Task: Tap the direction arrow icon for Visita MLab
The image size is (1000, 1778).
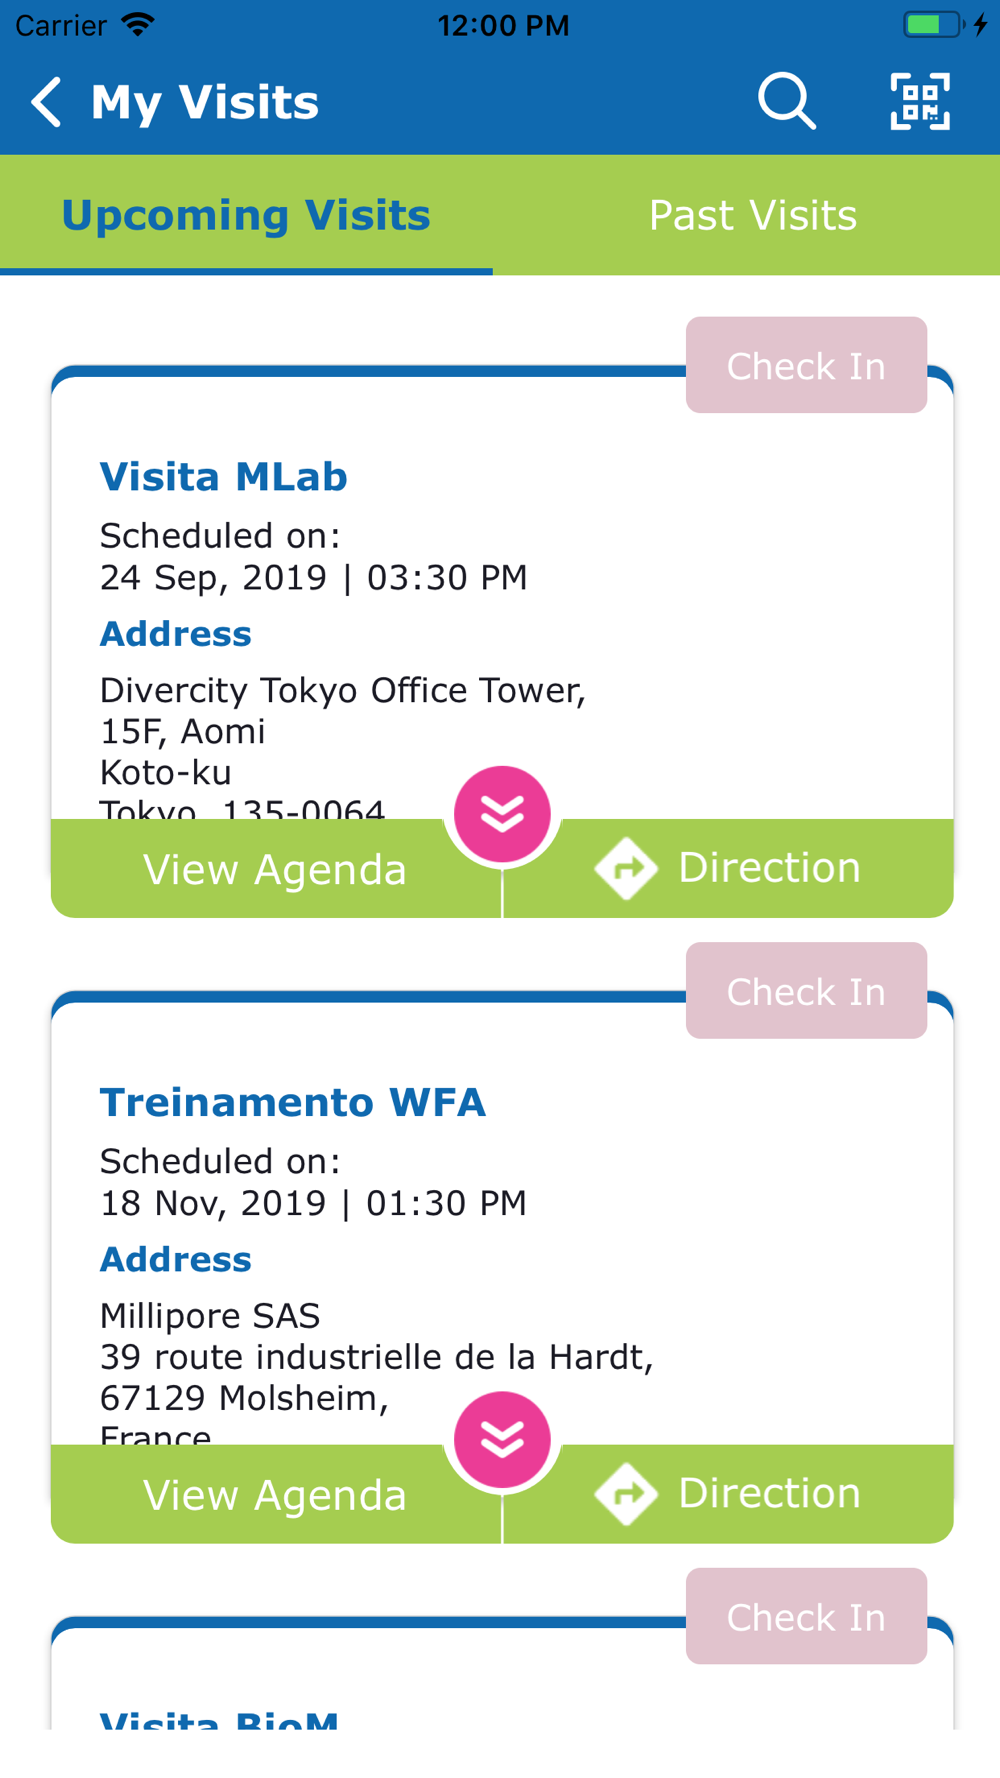Action: click(626, 868)
